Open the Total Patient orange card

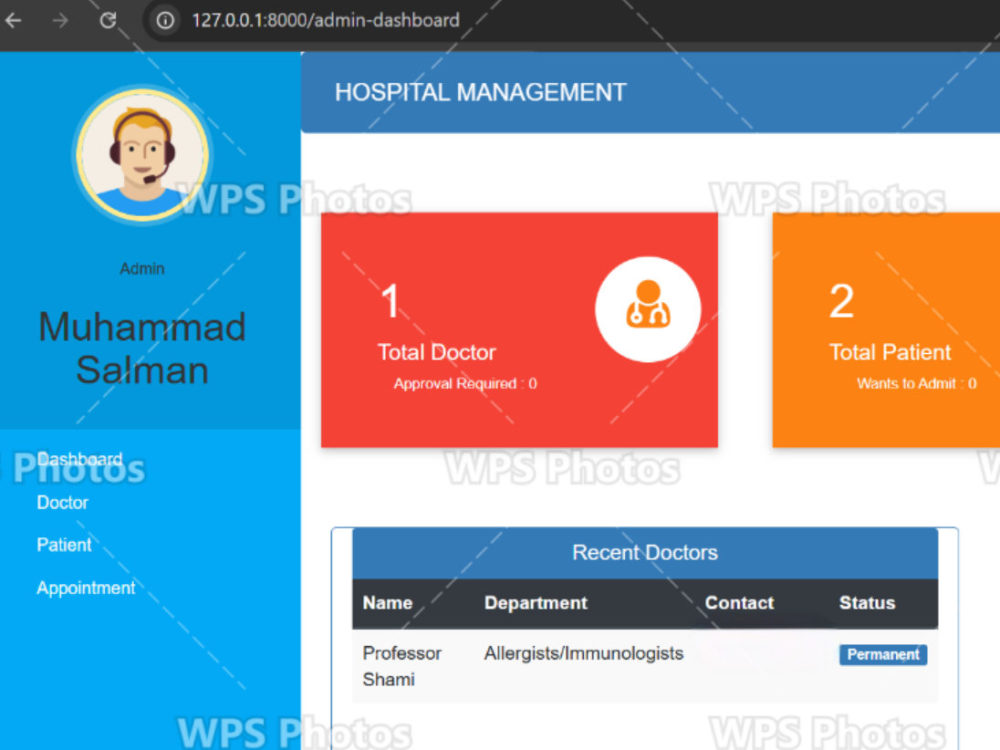886,330
